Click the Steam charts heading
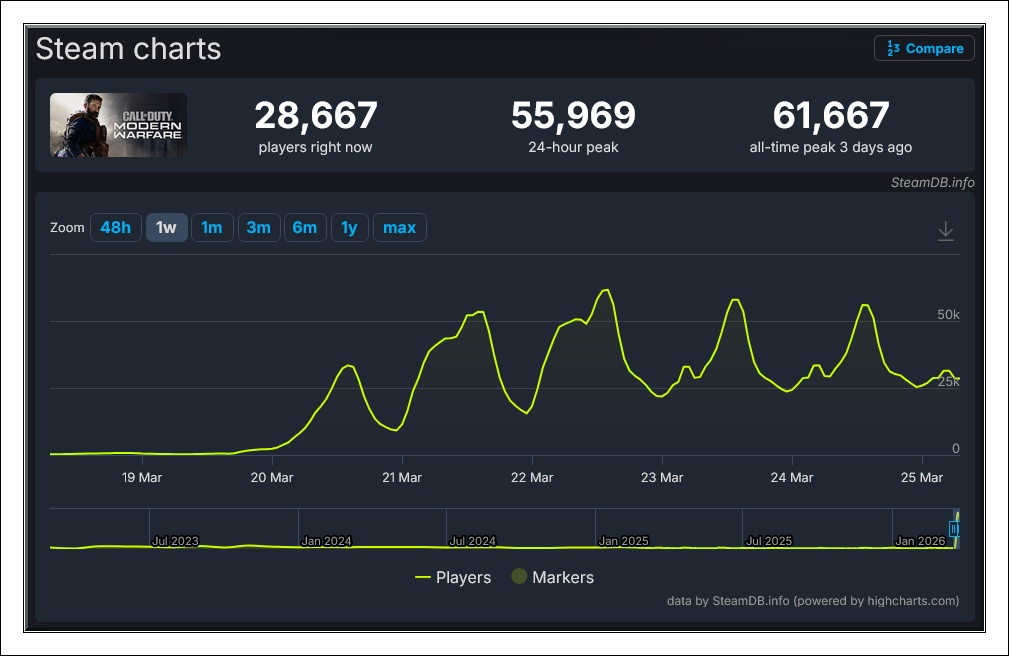 129,49
